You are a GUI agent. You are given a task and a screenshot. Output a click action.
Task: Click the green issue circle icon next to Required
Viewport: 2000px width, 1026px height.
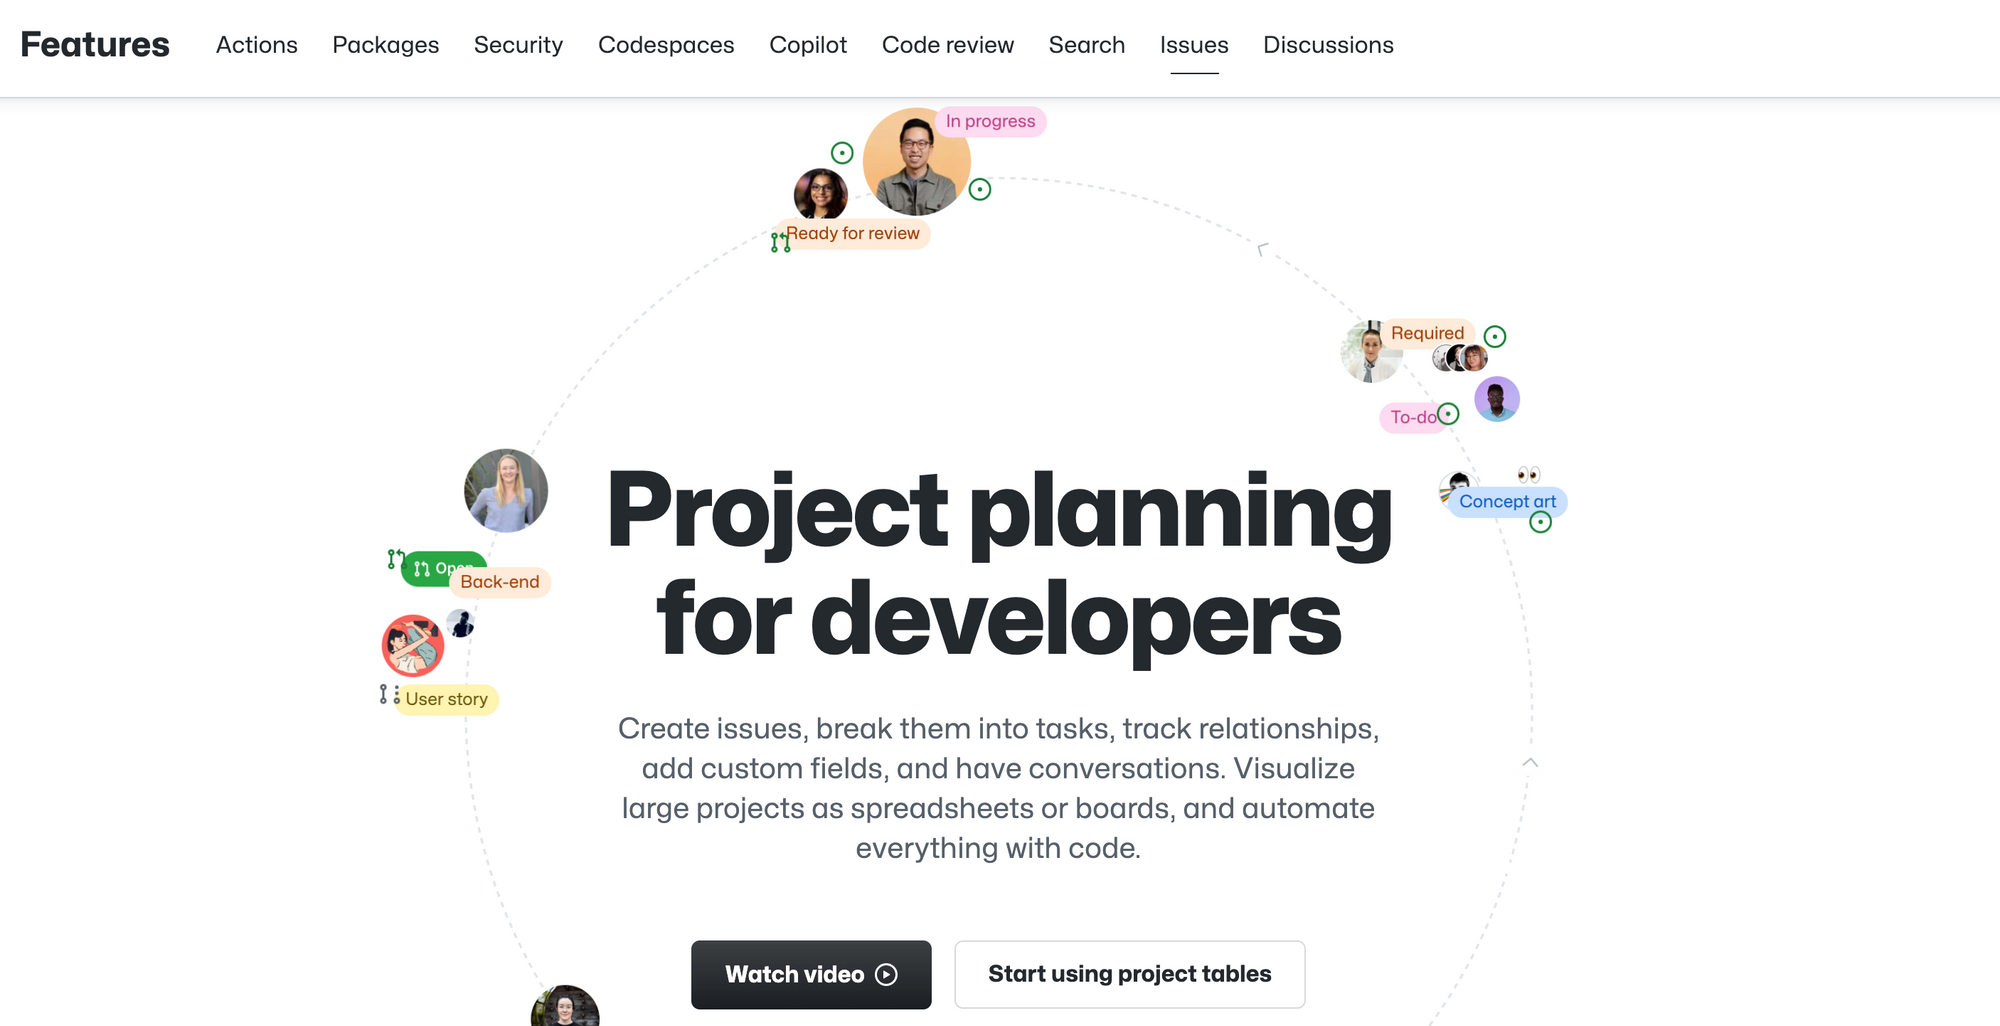tap(1495, 336)
